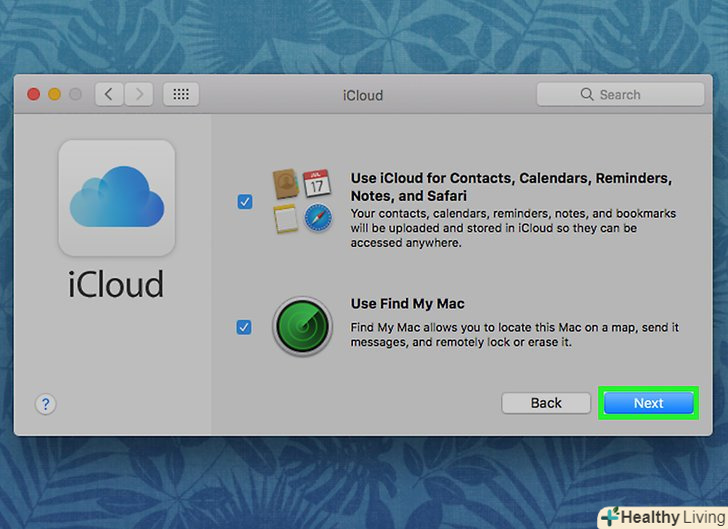This screenshot has width=728, height=529.
Task: Open help with the question mark button
Action: [46, 404]
